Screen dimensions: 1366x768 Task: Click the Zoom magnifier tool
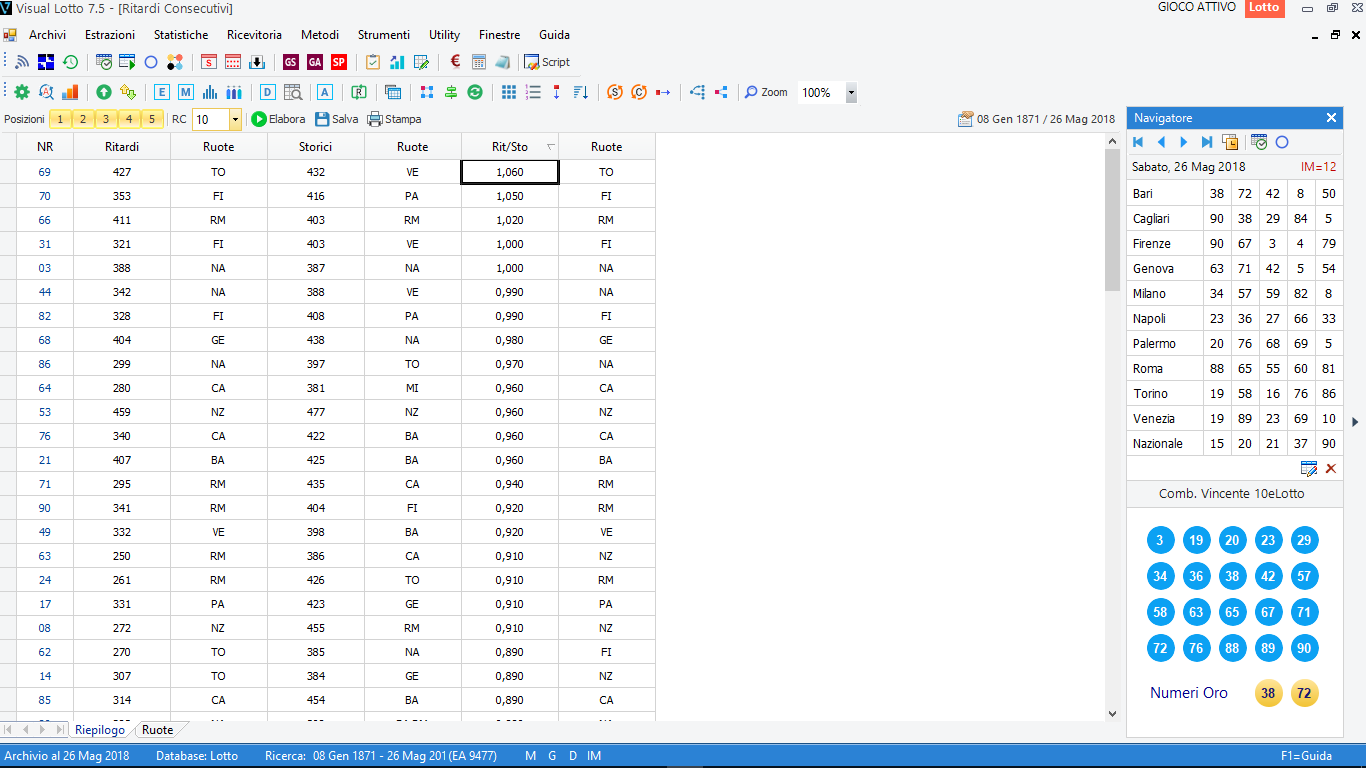[x=766, y=92]
